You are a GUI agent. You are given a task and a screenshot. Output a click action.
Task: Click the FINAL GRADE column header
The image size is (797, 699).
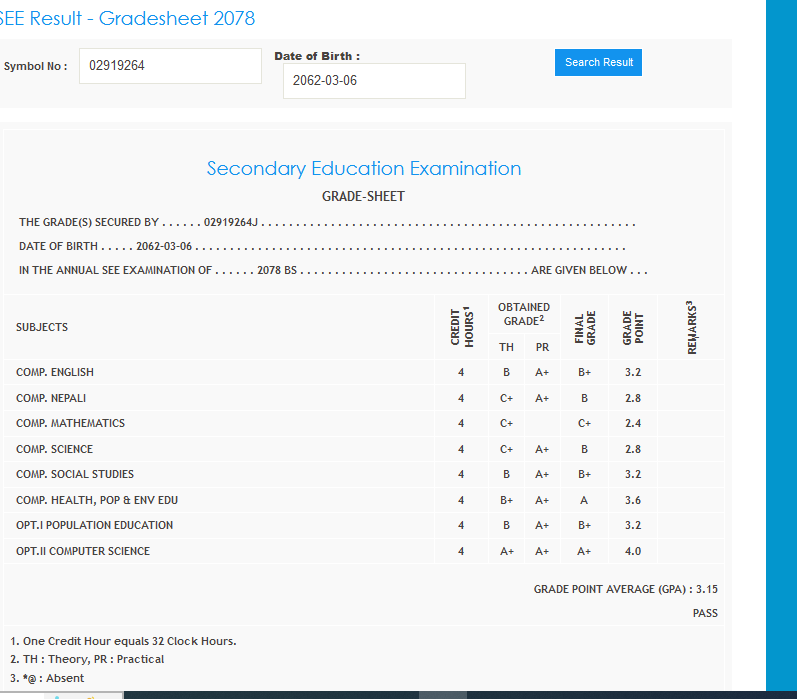tap(585, 328)
